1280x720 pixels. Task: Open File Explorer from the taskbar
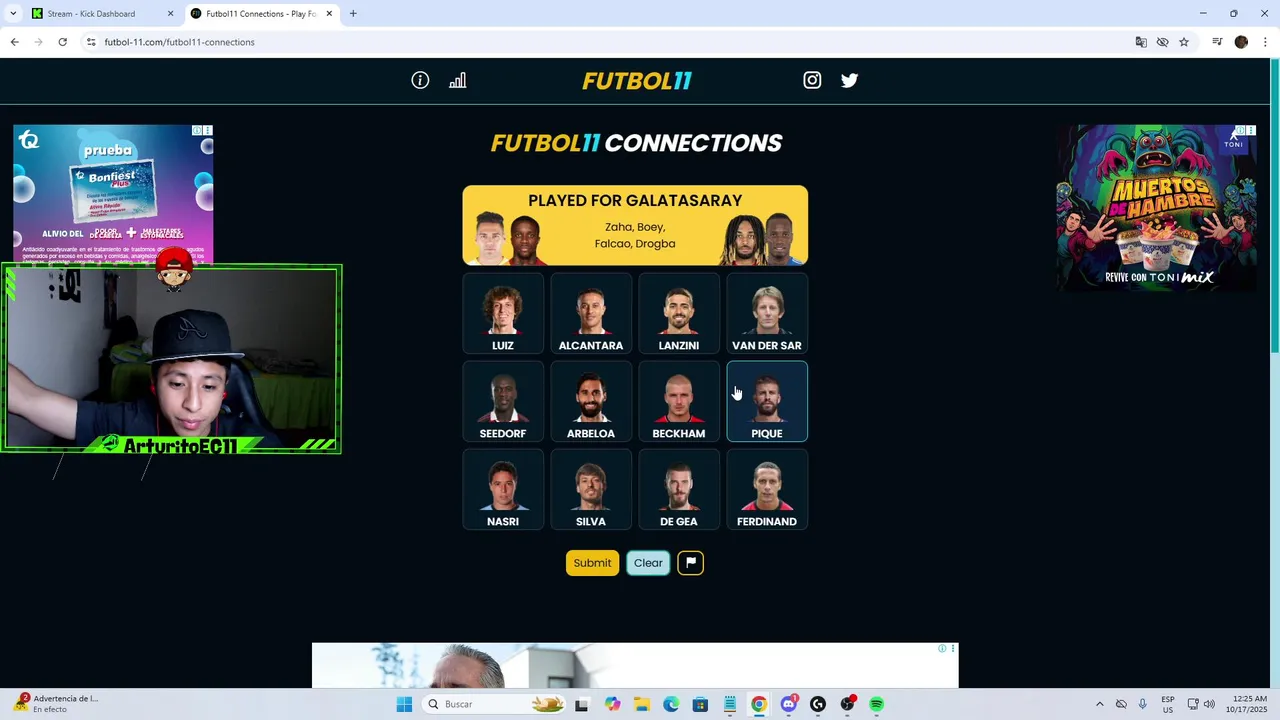coord(641,704)
